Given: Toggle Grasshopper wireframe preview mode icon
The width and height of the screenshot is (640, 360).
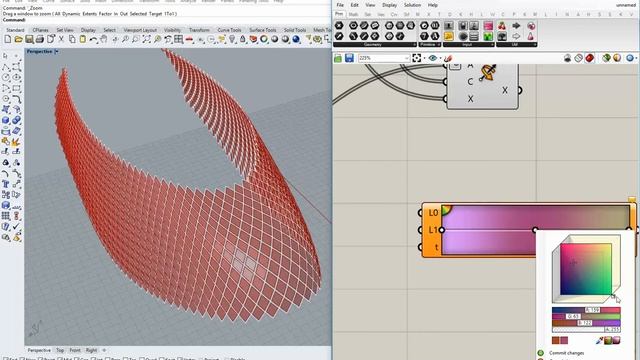Looking at the screenshot, I should tap(578, 58).
